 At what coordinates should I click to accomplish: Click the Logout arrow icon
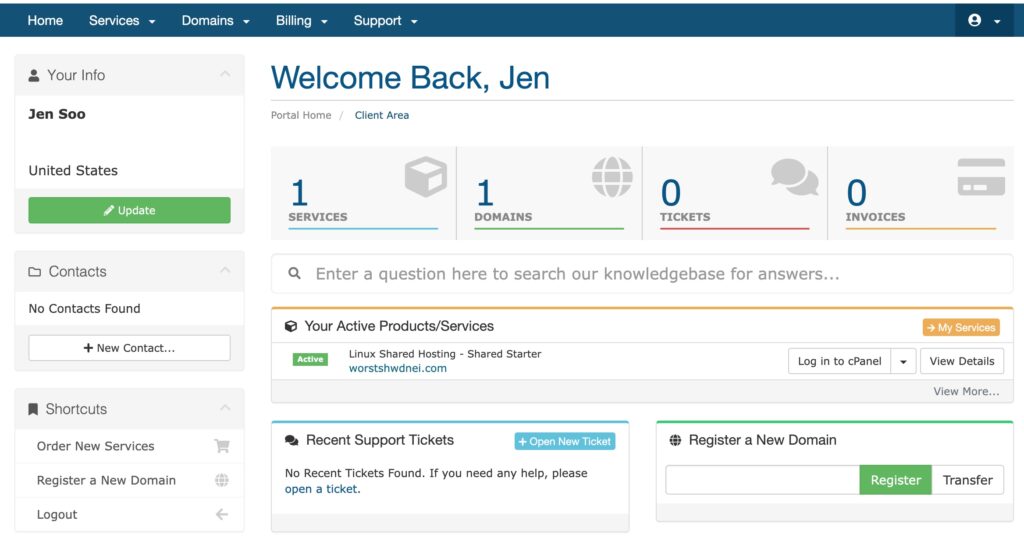tap(222, 514)
